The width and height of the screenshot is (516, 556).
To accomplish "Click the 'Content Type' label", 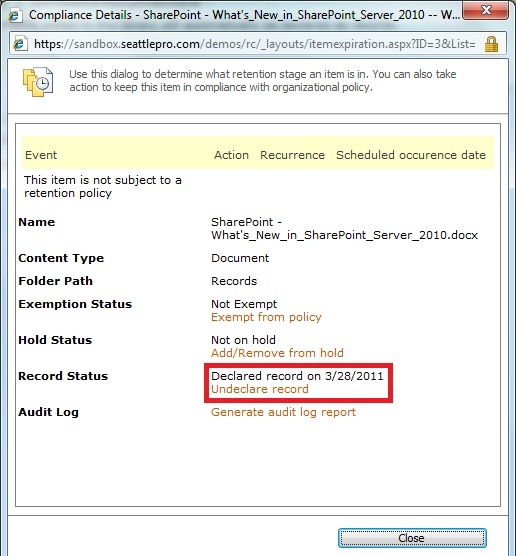I will coord(61,258).
